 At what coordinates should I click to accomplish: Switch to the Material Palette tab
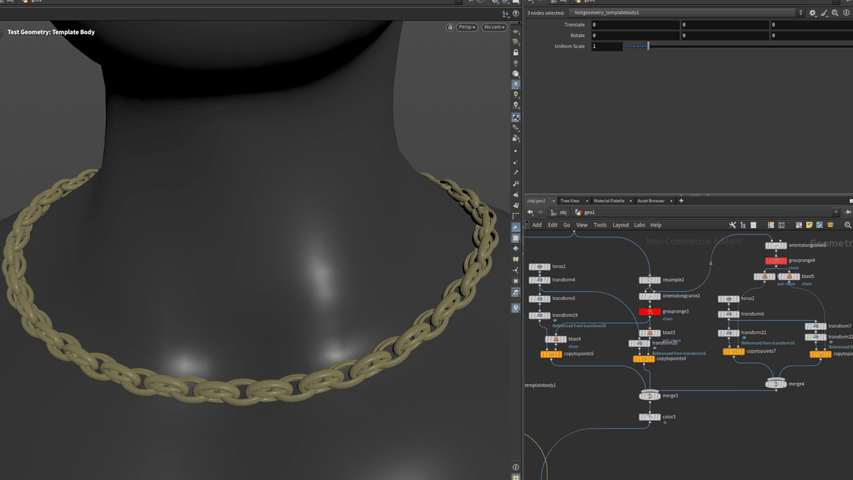pyautogui.click(x=609, y=201)
